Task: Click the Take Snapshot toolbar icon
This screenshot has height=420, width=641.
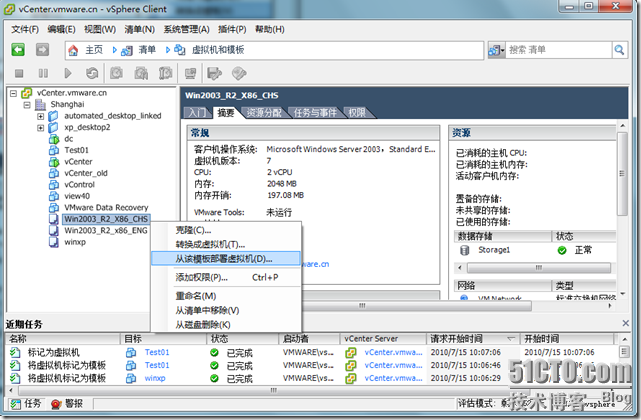Action: [x=117, y=74]
